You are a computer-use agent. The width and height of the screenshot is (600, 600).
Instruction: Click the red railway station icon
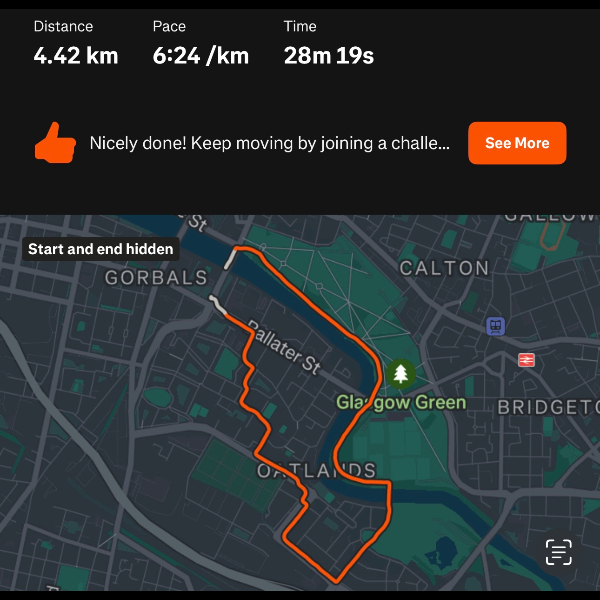pyautogui.click(x=526, y=360)
